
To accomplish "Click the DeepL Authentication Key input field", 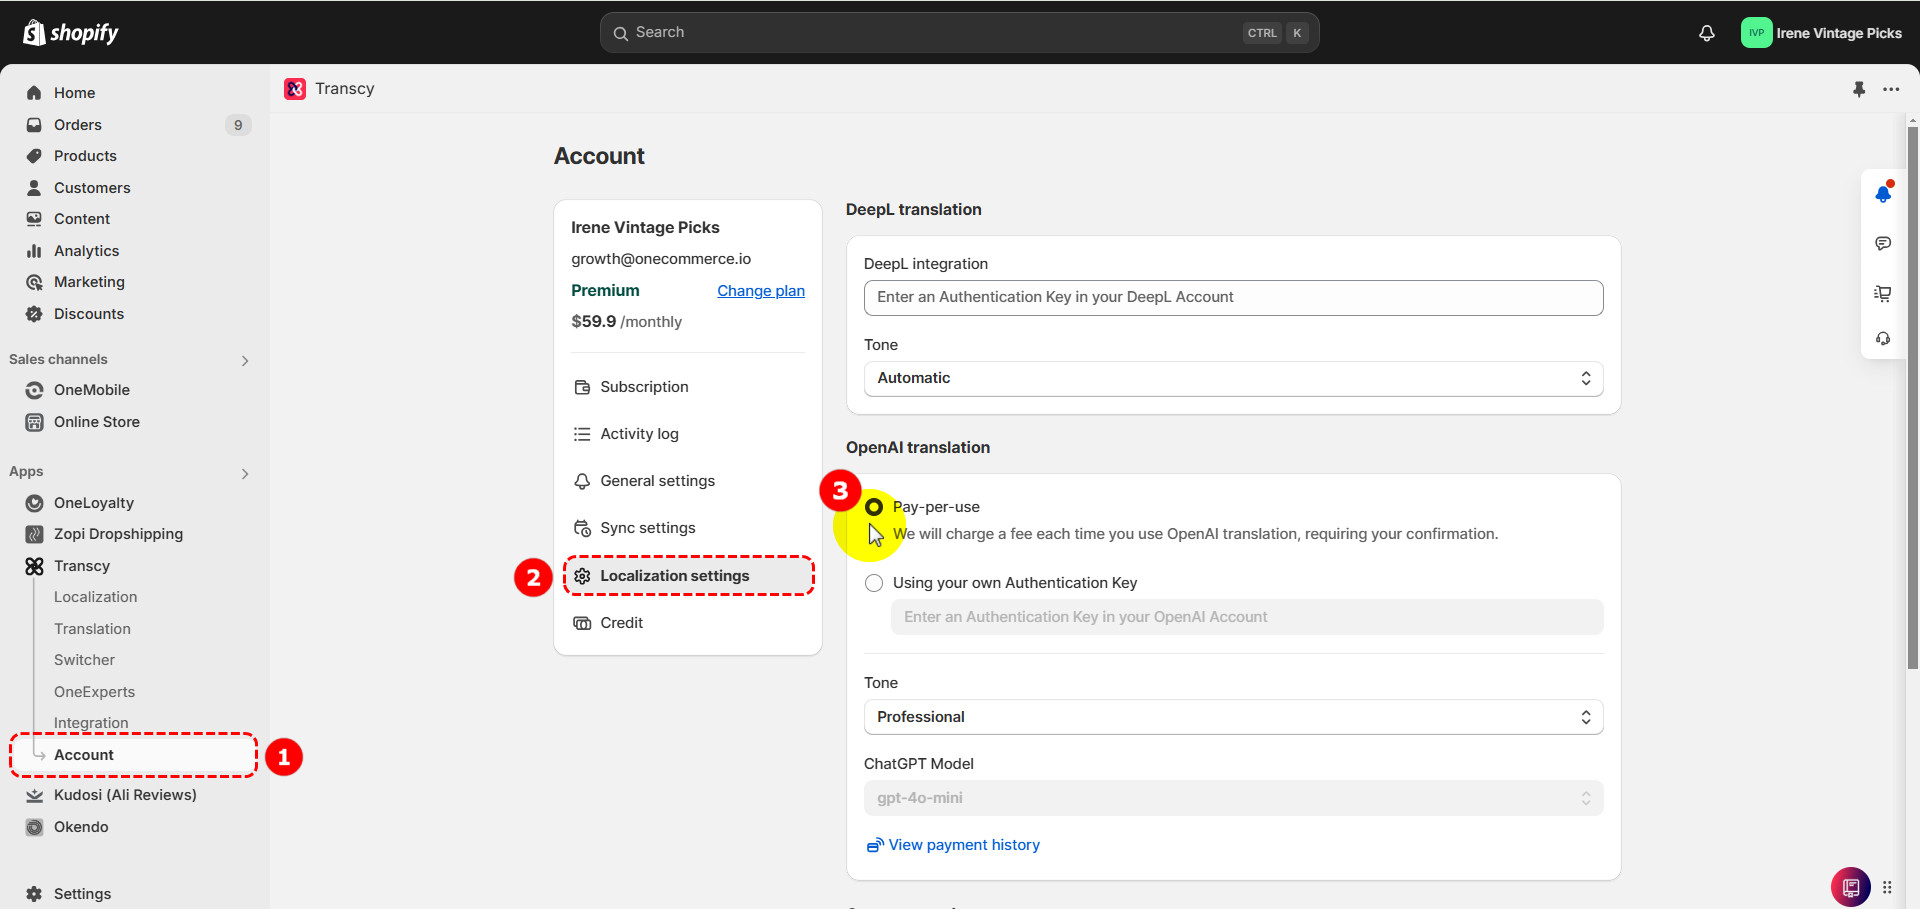I will pyautogui.click(x=1233, y=298).
